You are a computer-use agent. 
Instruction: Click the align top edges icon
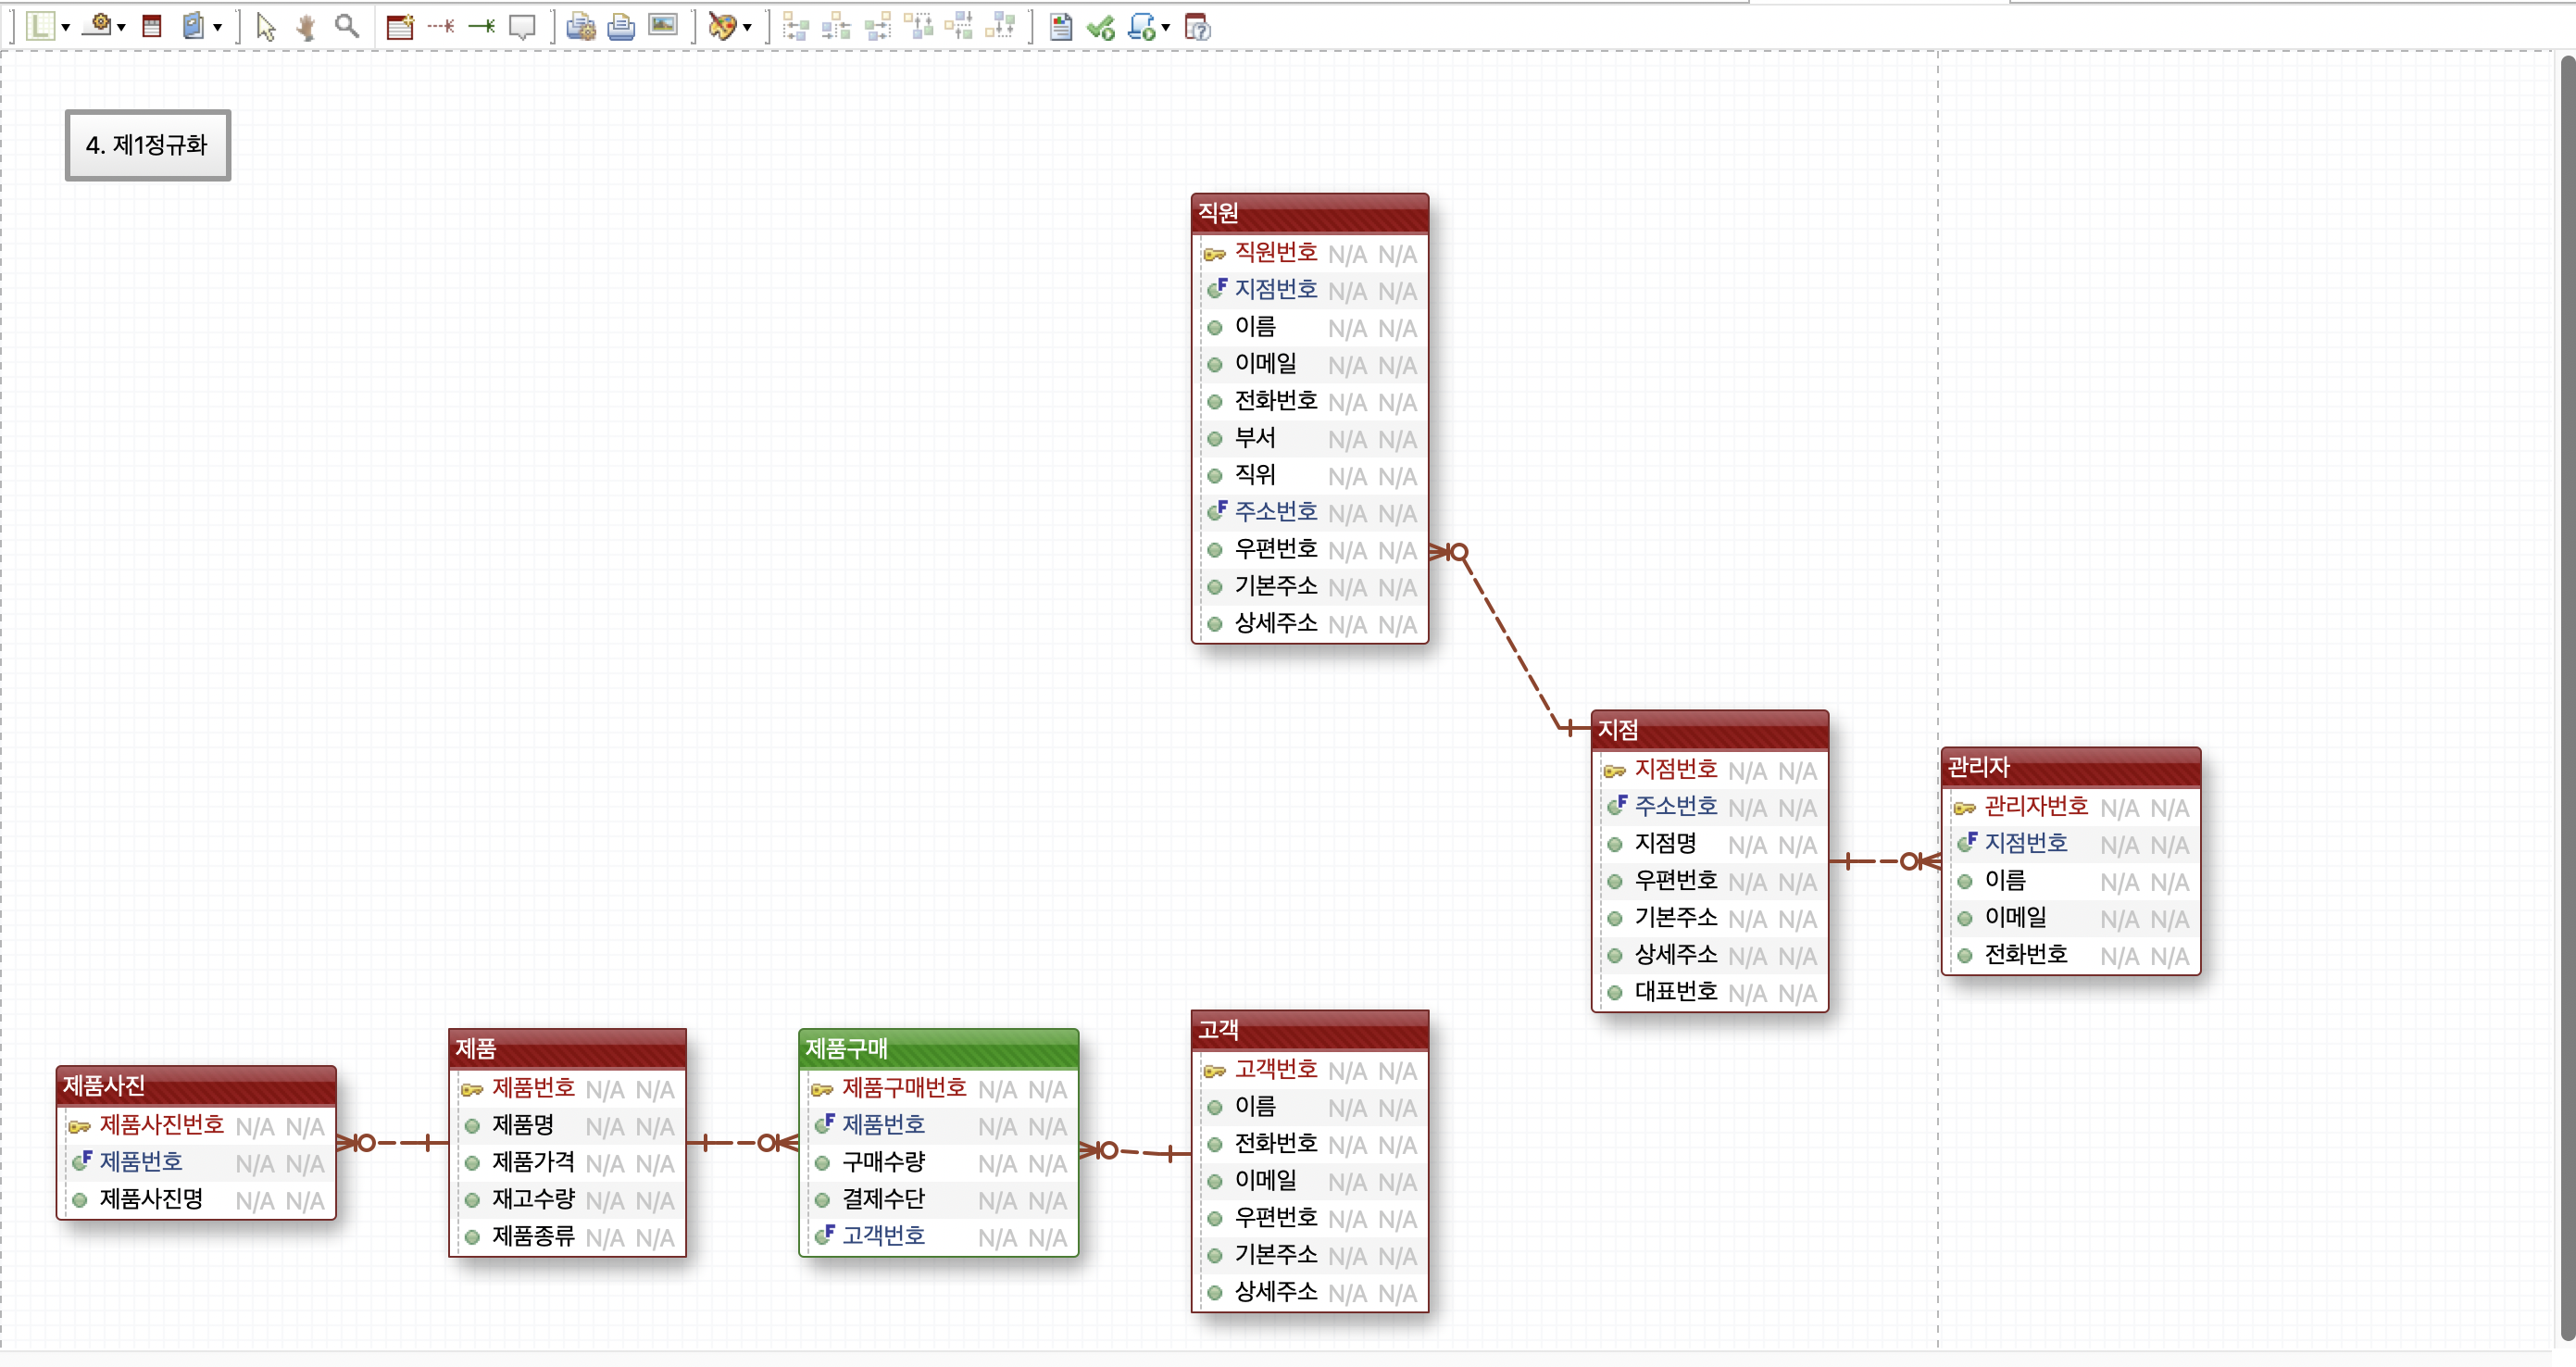[x=918, y=26]
